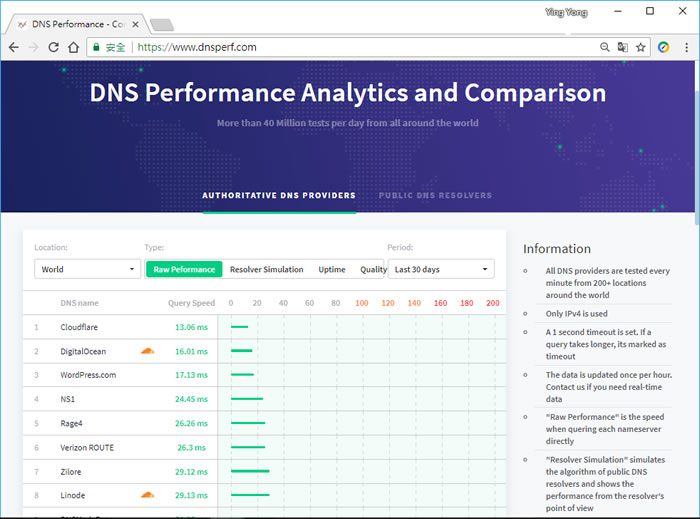The width and height of the screenshot is (700, 519).
Task: Click the 'Only IPv4 is used' note
Action: [x=576, y=314]
